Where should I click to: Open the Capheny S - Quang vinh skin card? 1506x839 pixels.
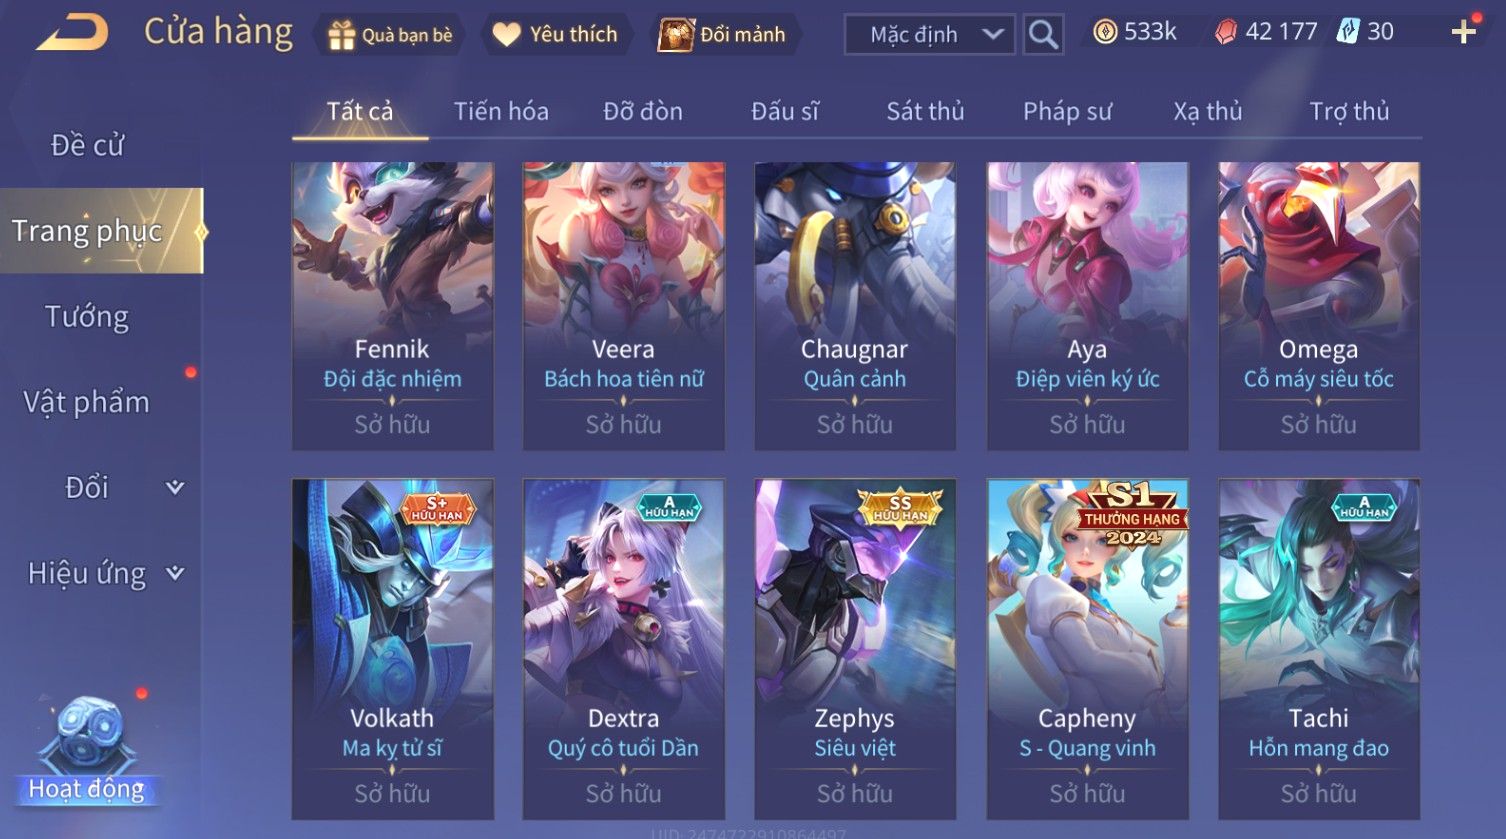tap(1087, 649)
